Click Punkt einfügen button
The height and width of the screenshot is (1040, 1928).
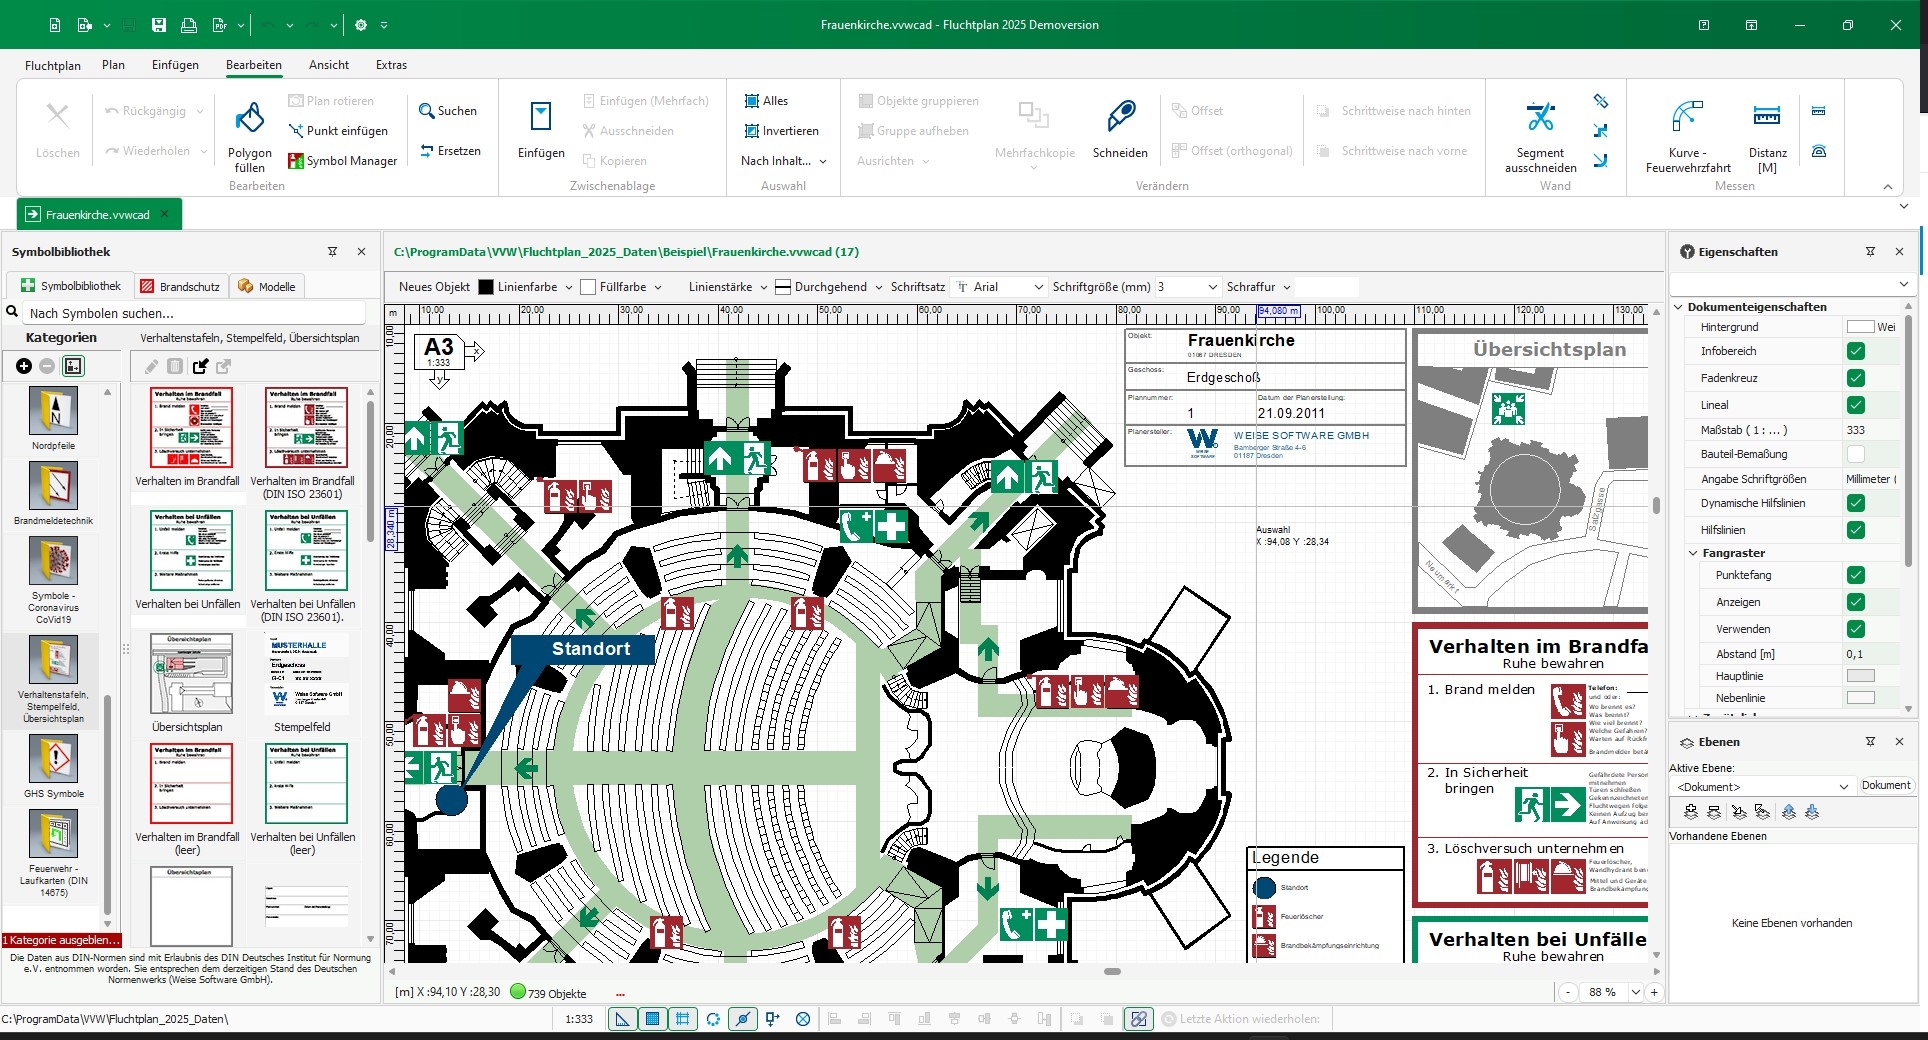(338, 131)
